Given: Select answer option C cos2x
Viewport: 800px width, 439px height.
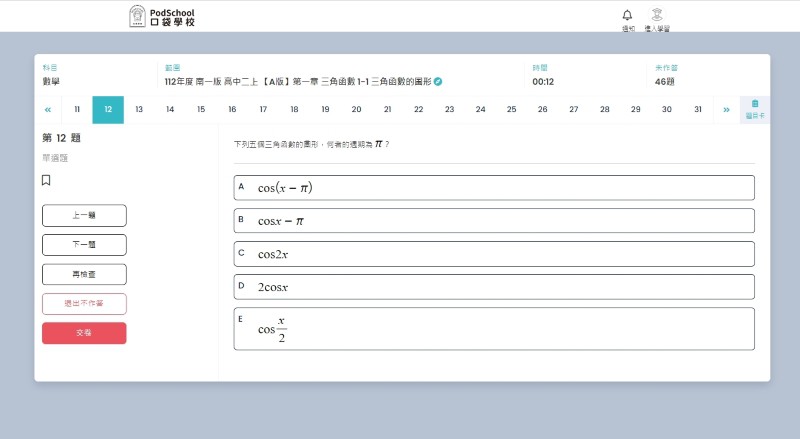Looking at the screenshot, I should pos(494,254).
